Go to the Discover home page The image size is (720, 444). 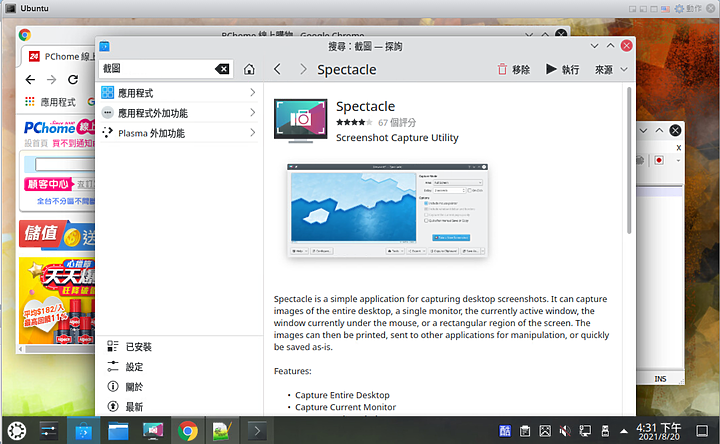coord(249,69)
